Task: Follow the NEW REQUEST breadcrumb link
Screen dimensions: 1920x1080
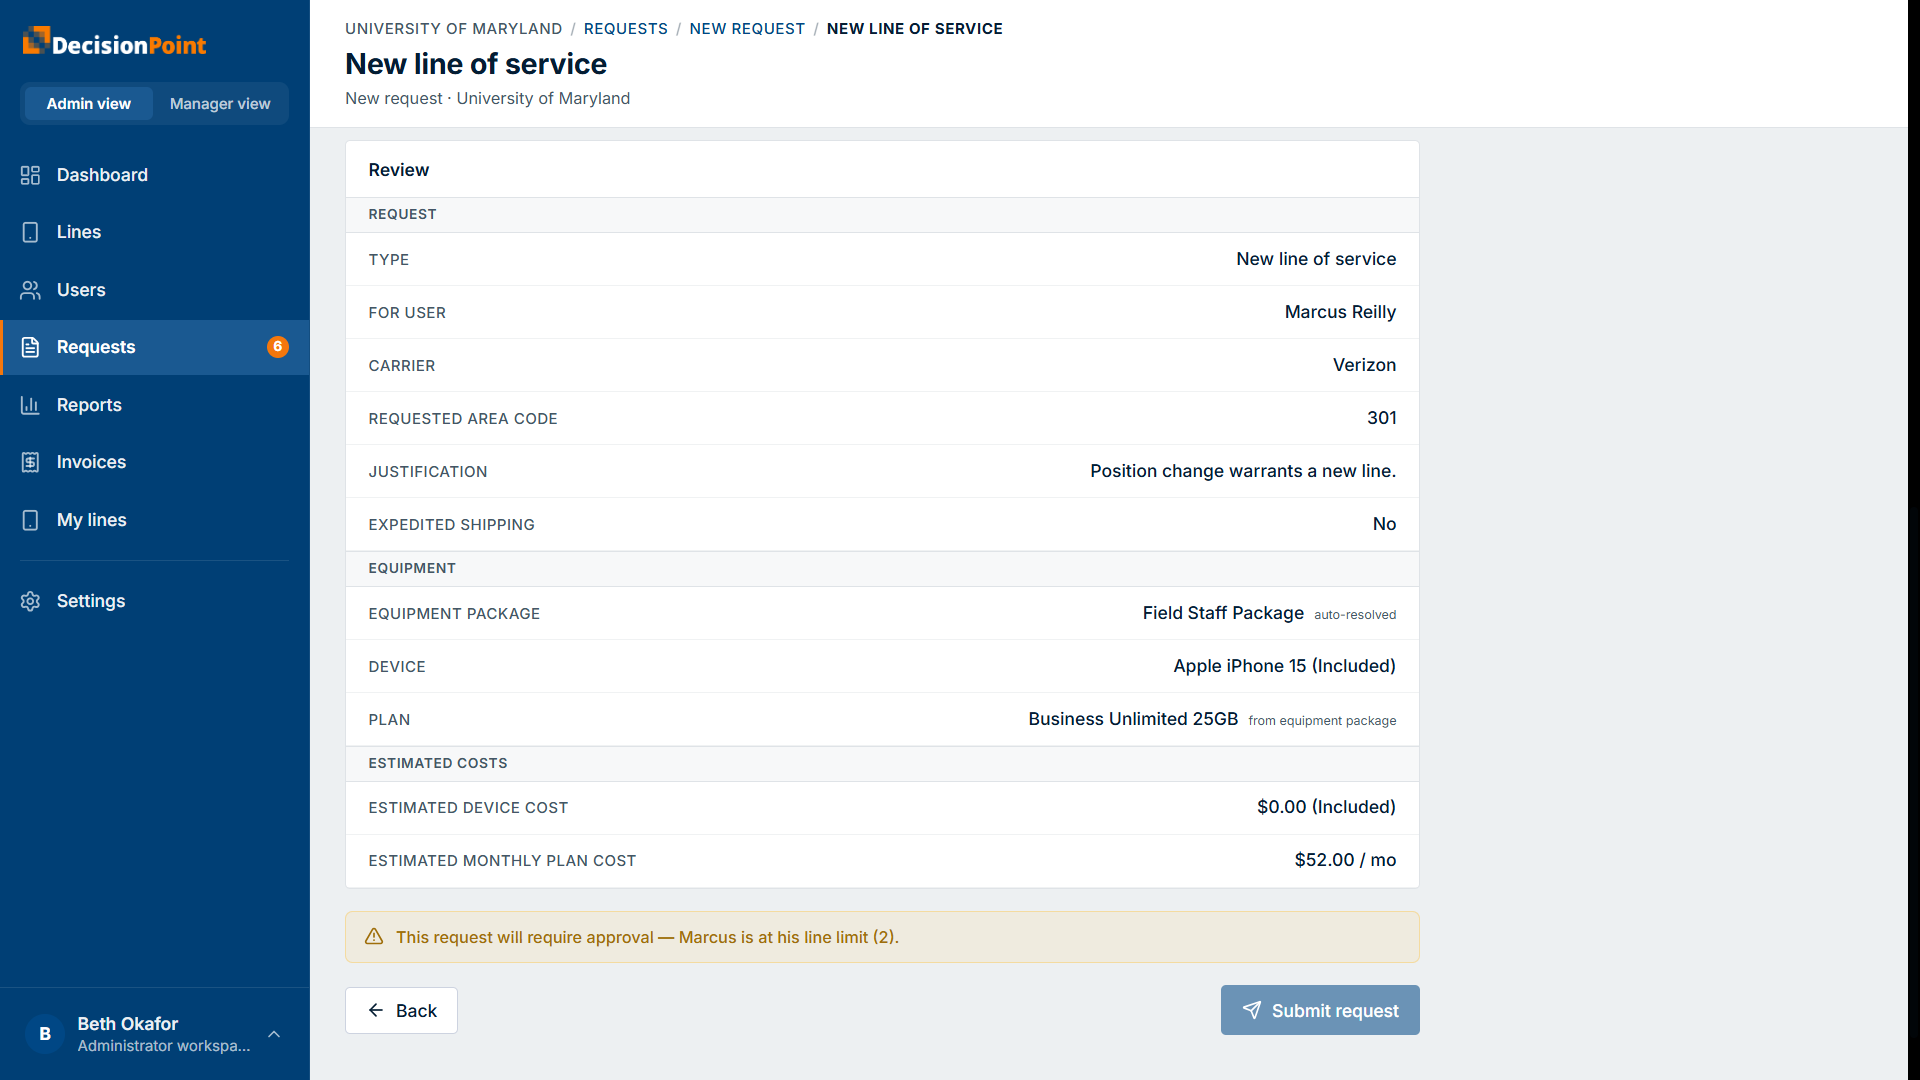Action: (x=747, y=29)
